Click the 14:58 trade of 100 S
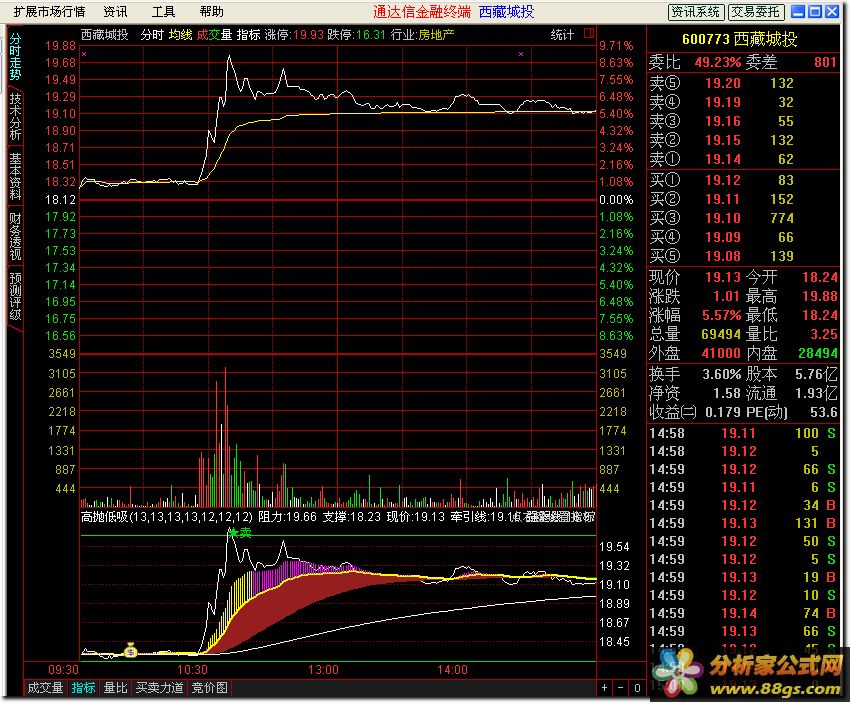The image size is (852, 704). (x=743, y=433)
